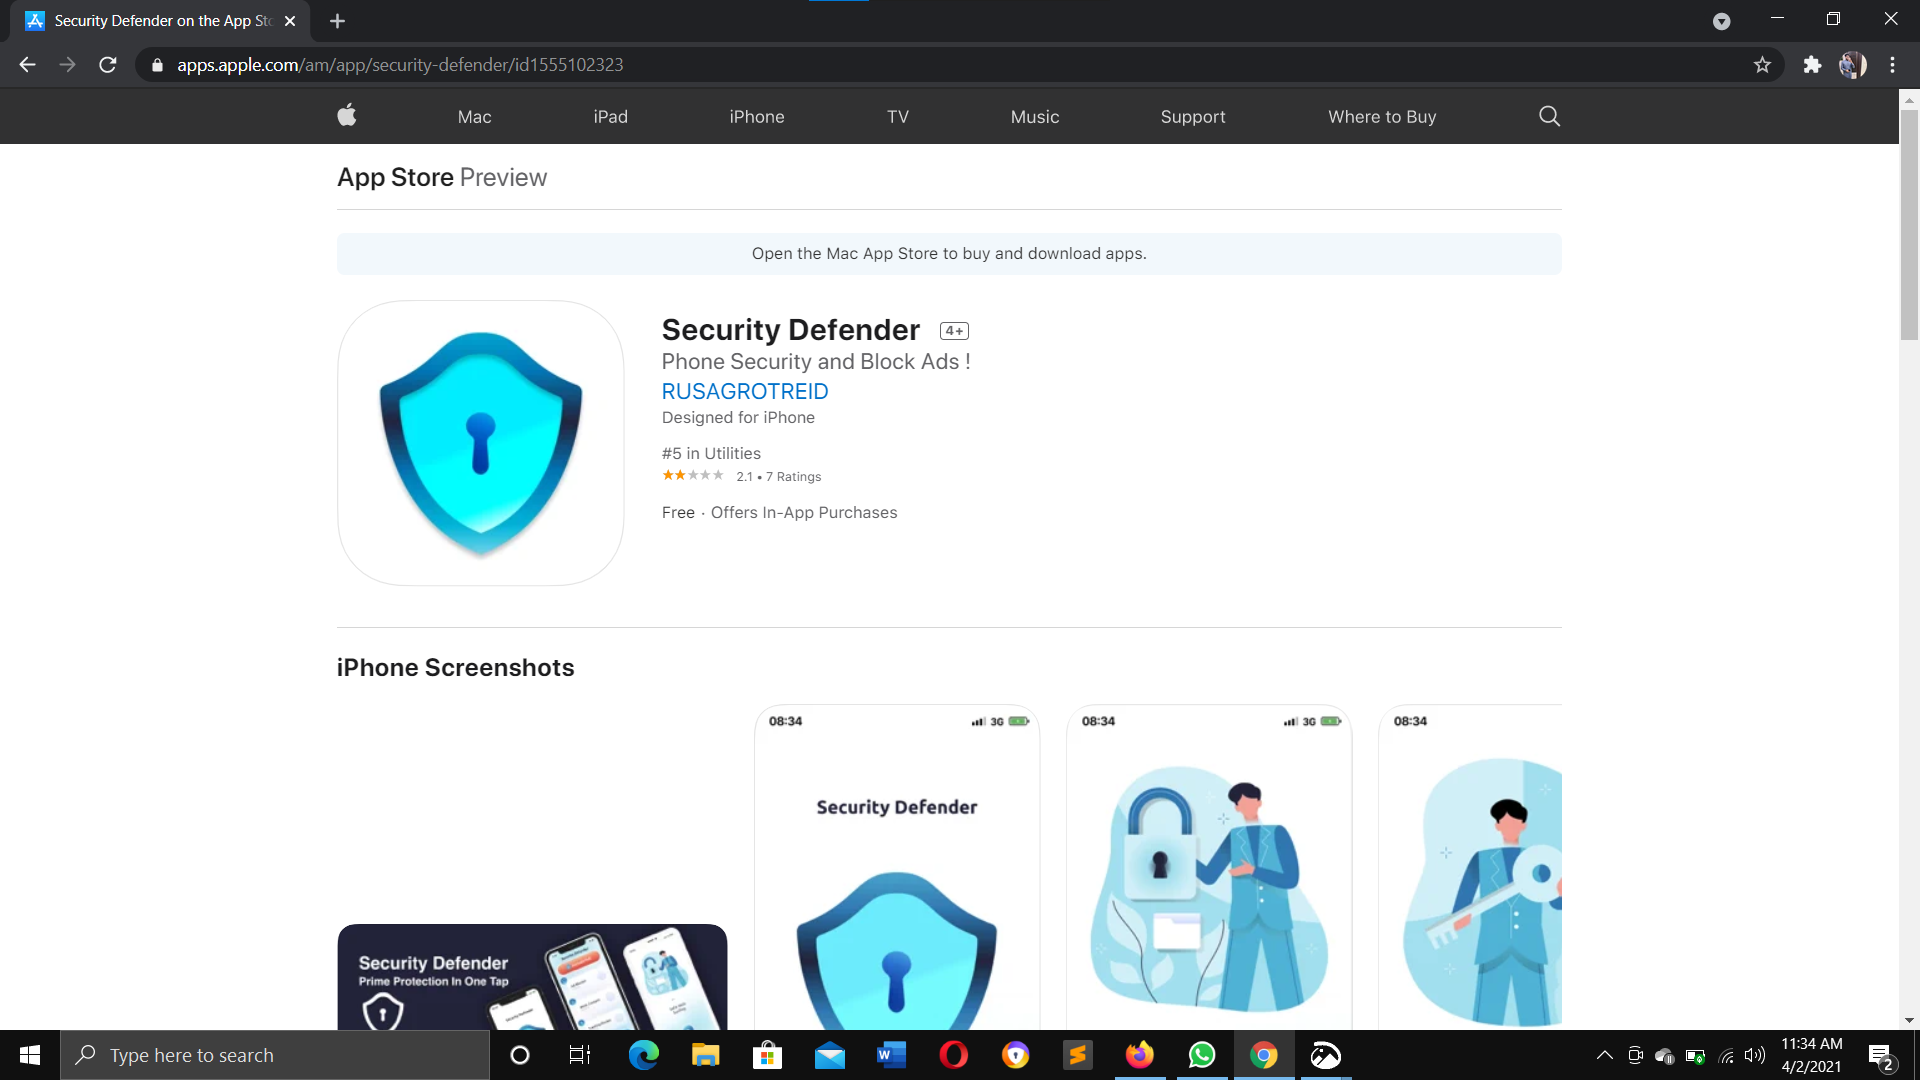This screenshot has width=1920, height=1080.
Task: Click the Chrome profile avatar
Action: (1852, 65)
